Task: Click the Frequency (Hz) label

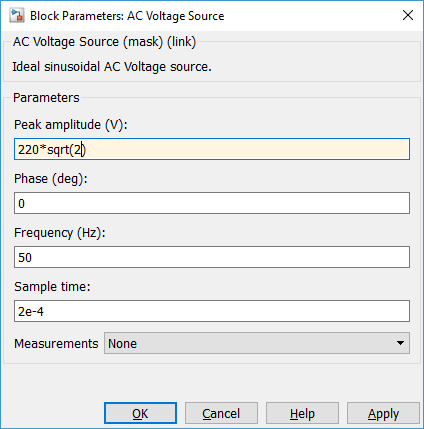Action: click(60, 233)
